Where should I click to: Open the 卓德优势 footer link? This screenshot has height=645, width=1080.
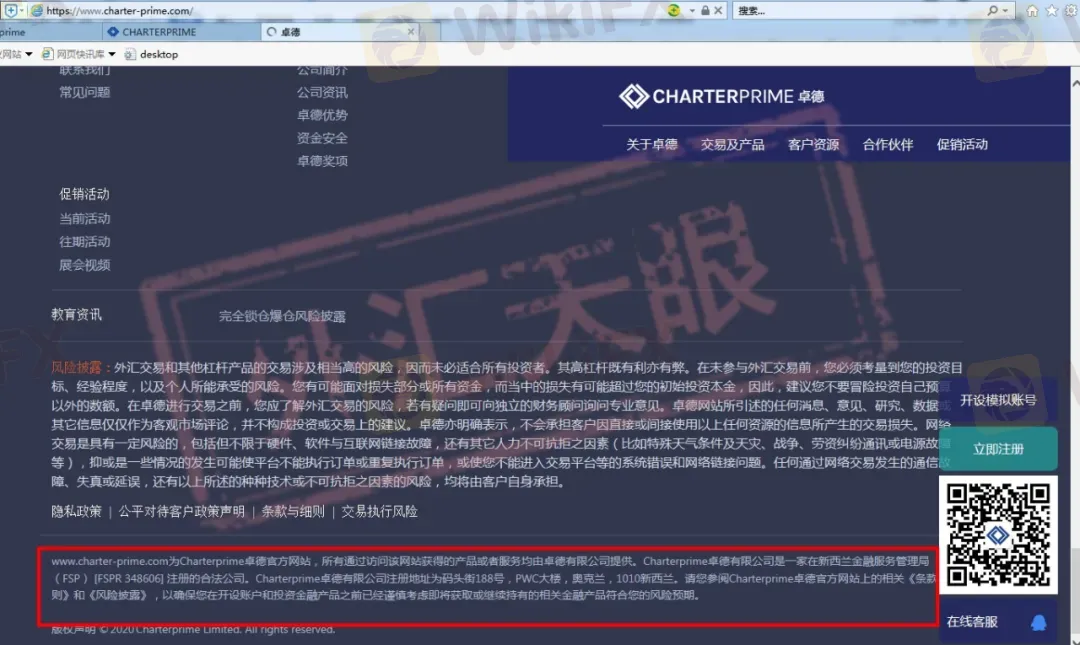322,115
